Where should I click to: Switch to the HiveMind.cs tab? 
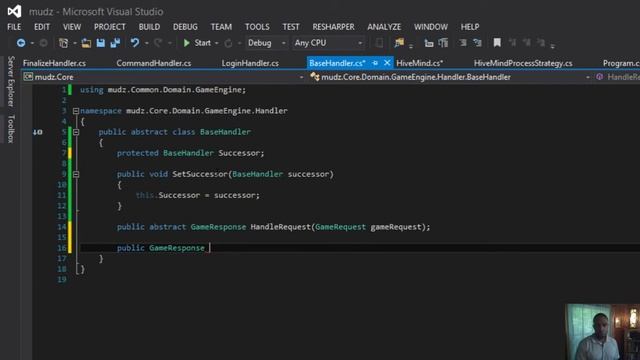pyautogui.click(x=420, y=63)
